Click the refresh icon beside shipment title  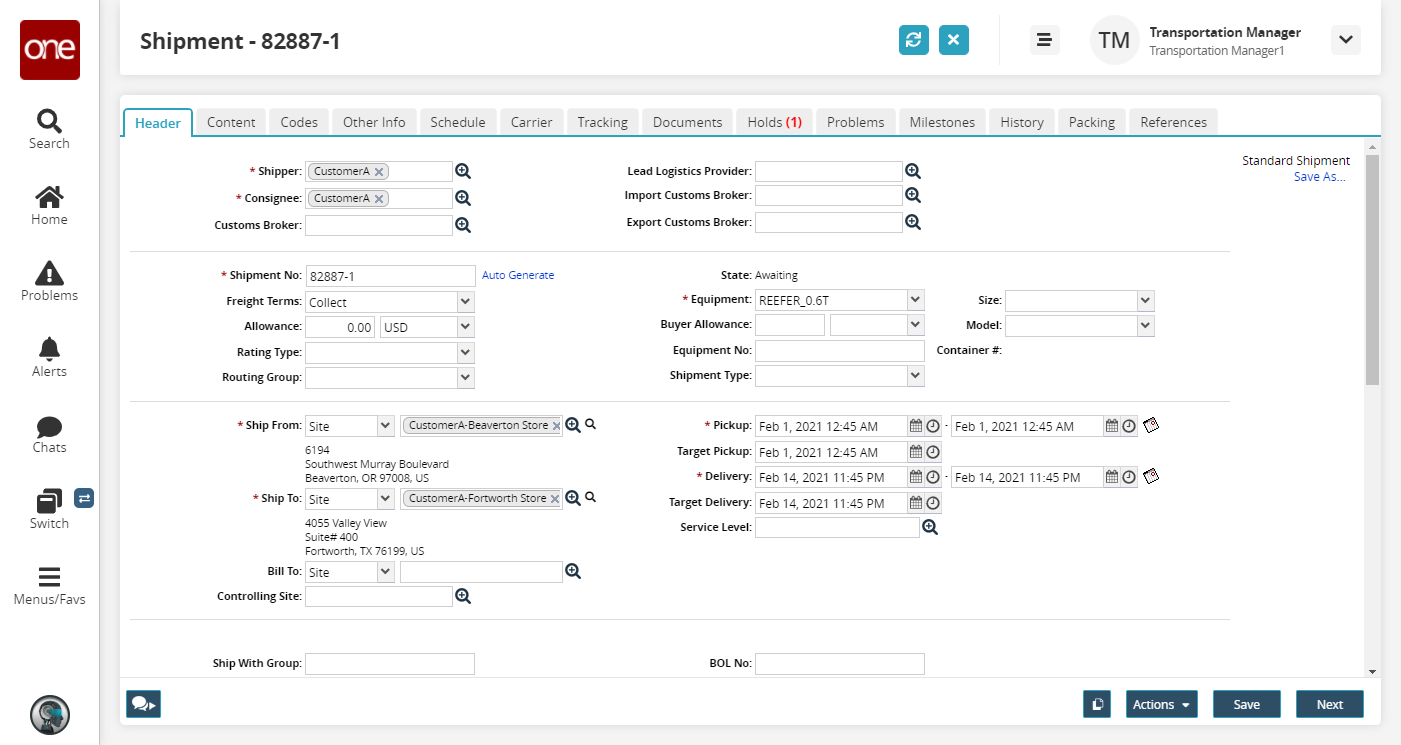point(913,40)
